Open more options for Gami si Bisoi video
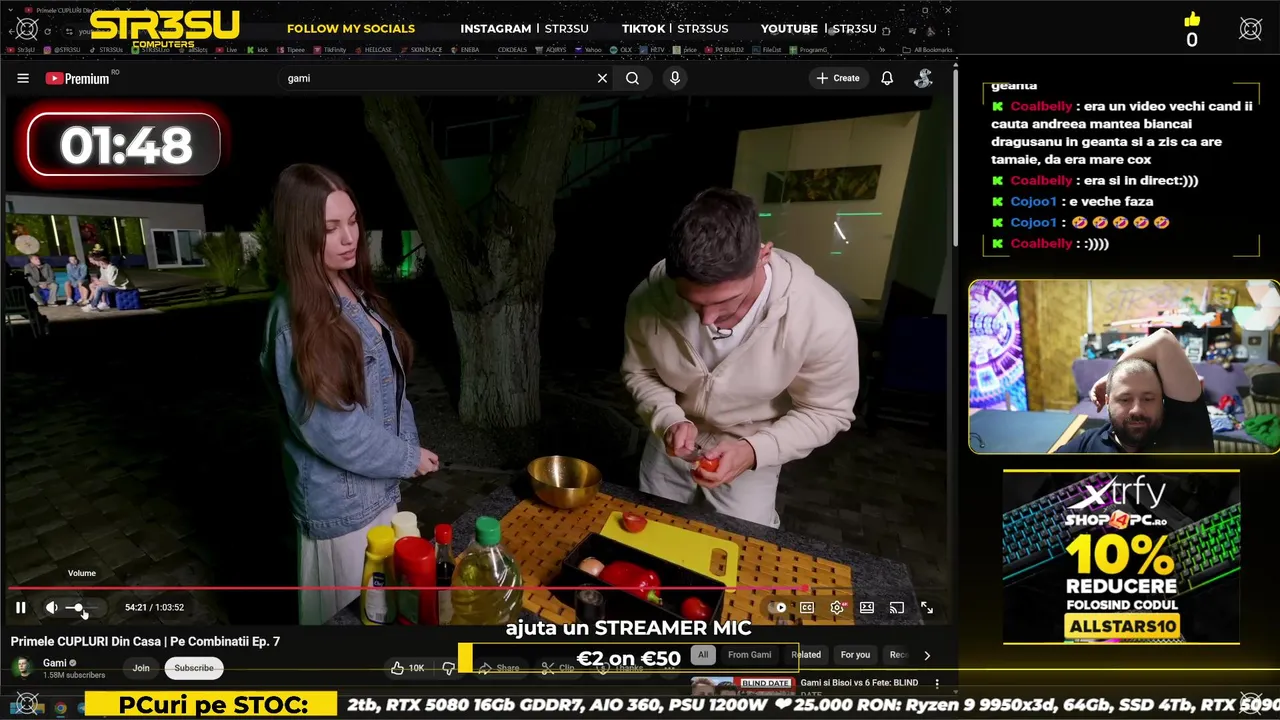This screenshot has width=1280, height=720. pos(937,683)
